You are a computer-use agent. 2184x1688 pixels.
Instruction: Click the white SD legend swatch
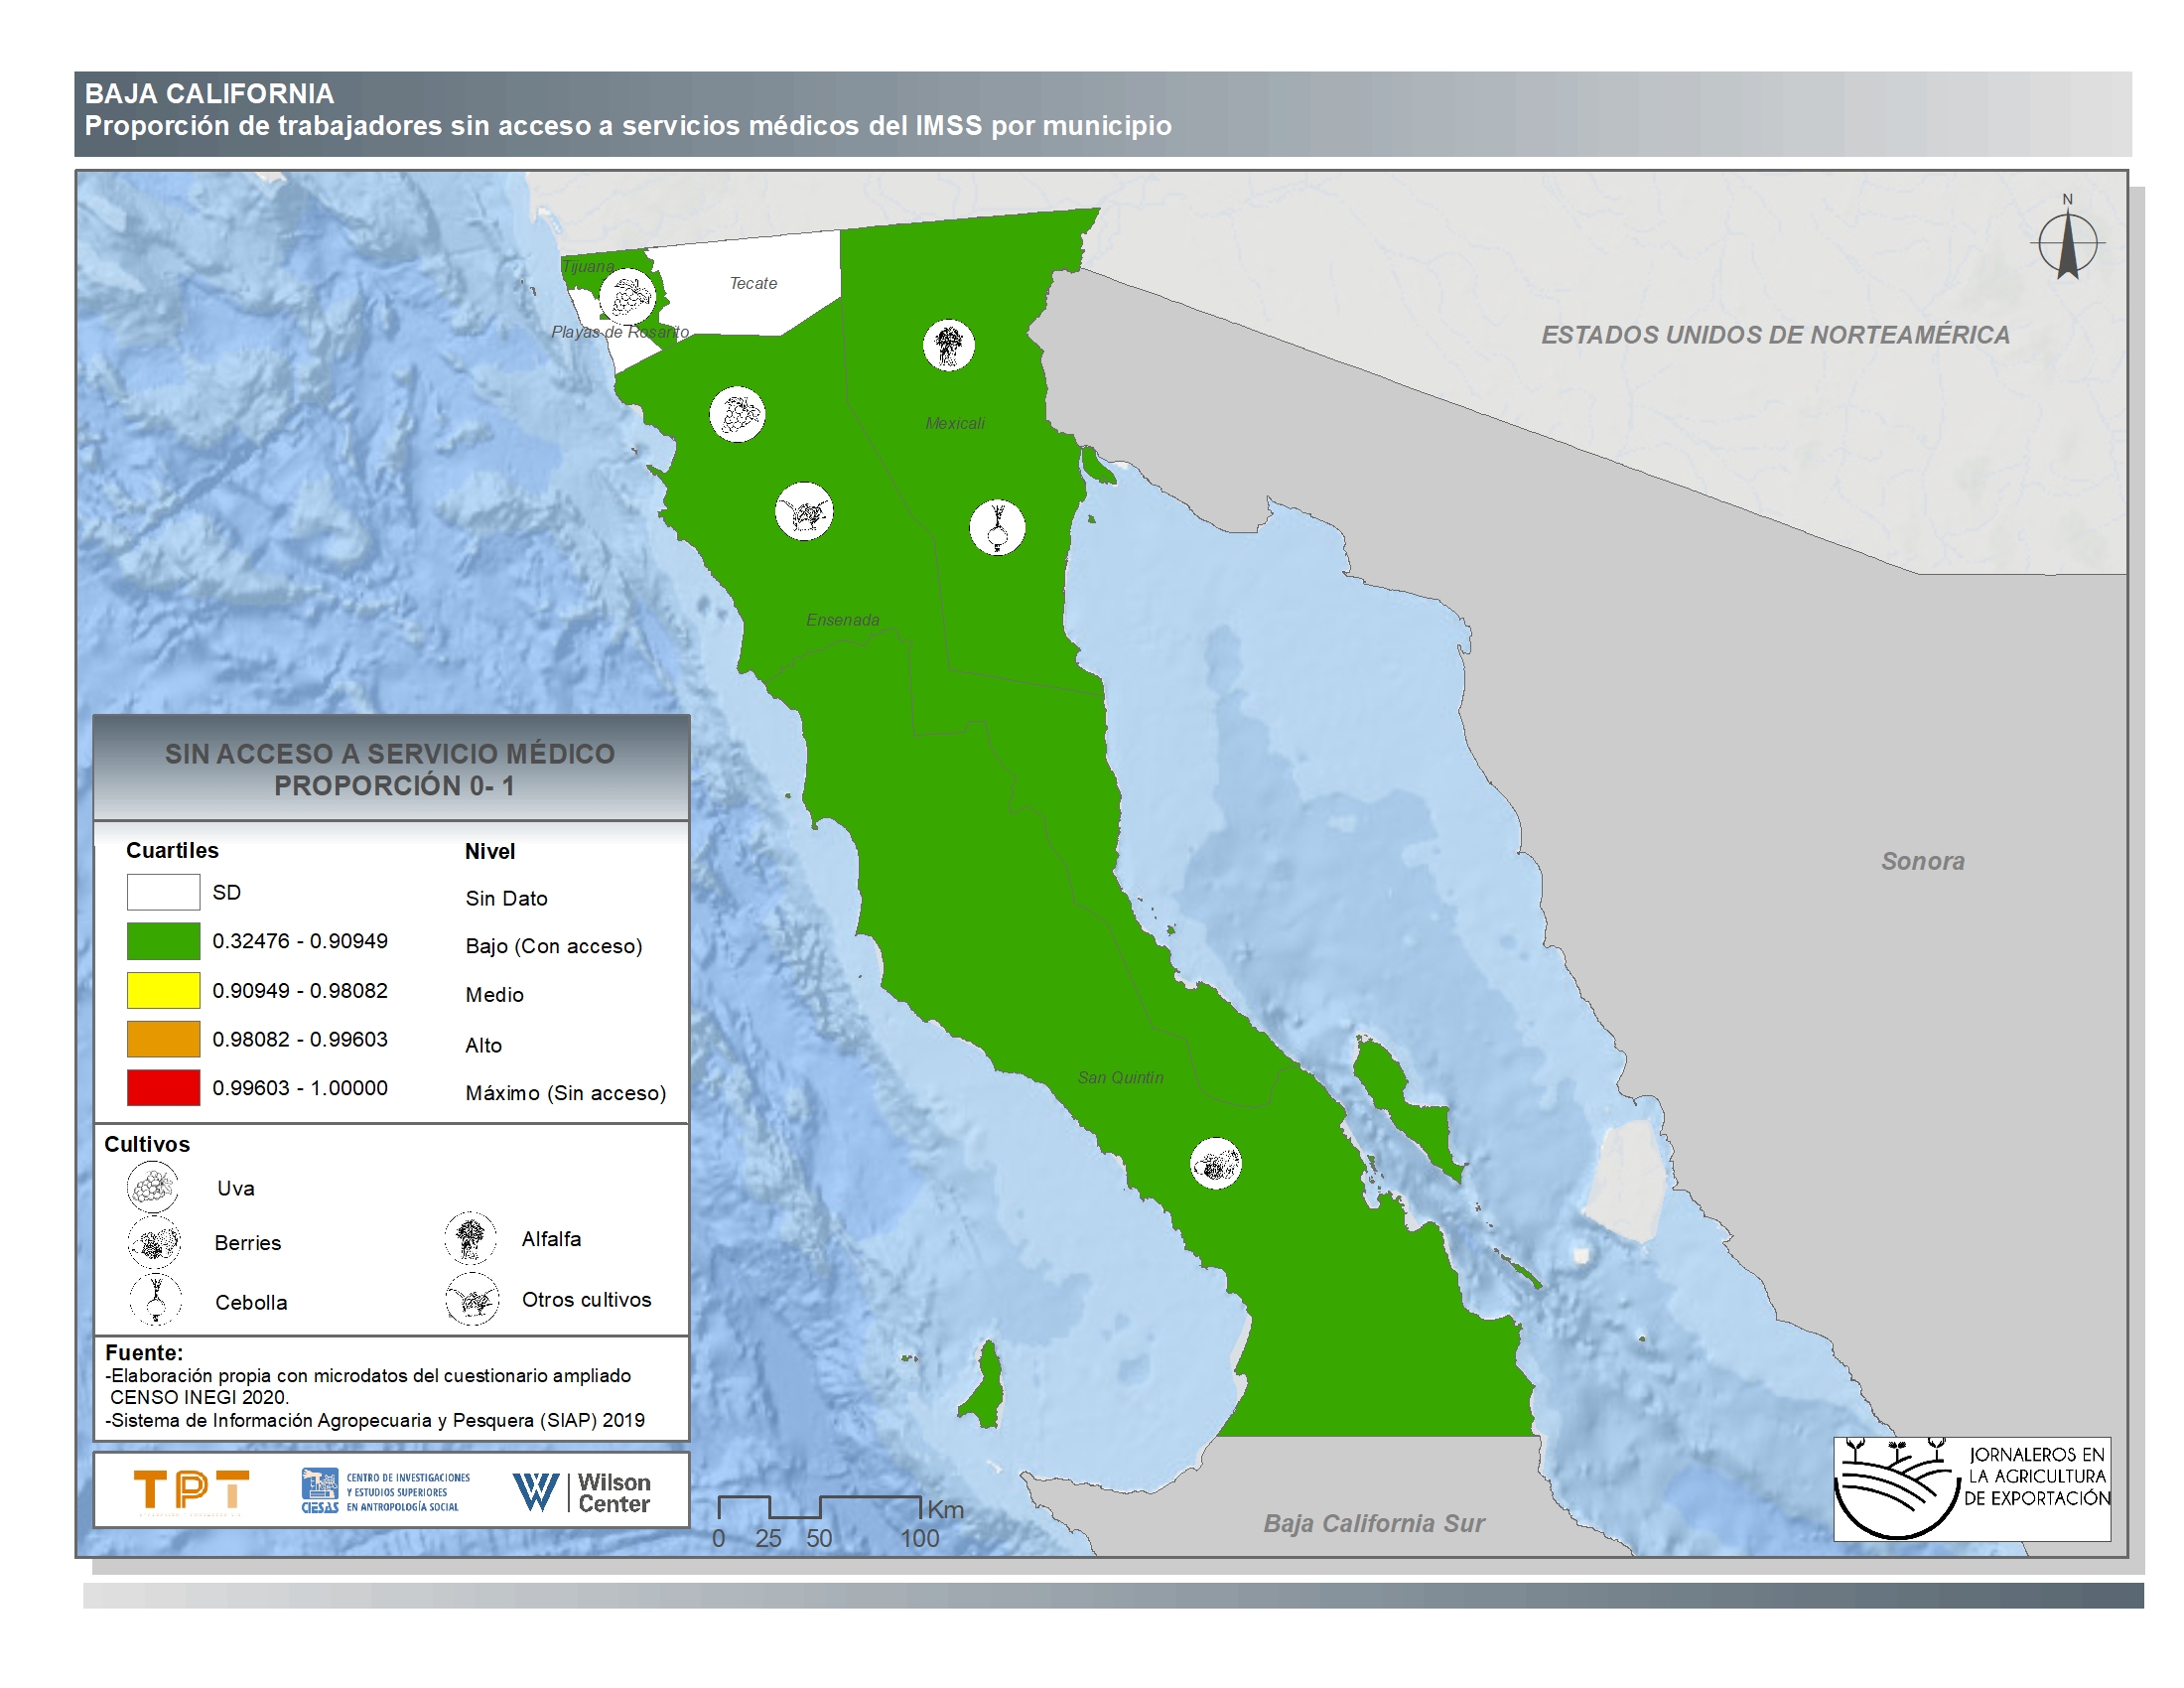[163, 892]
